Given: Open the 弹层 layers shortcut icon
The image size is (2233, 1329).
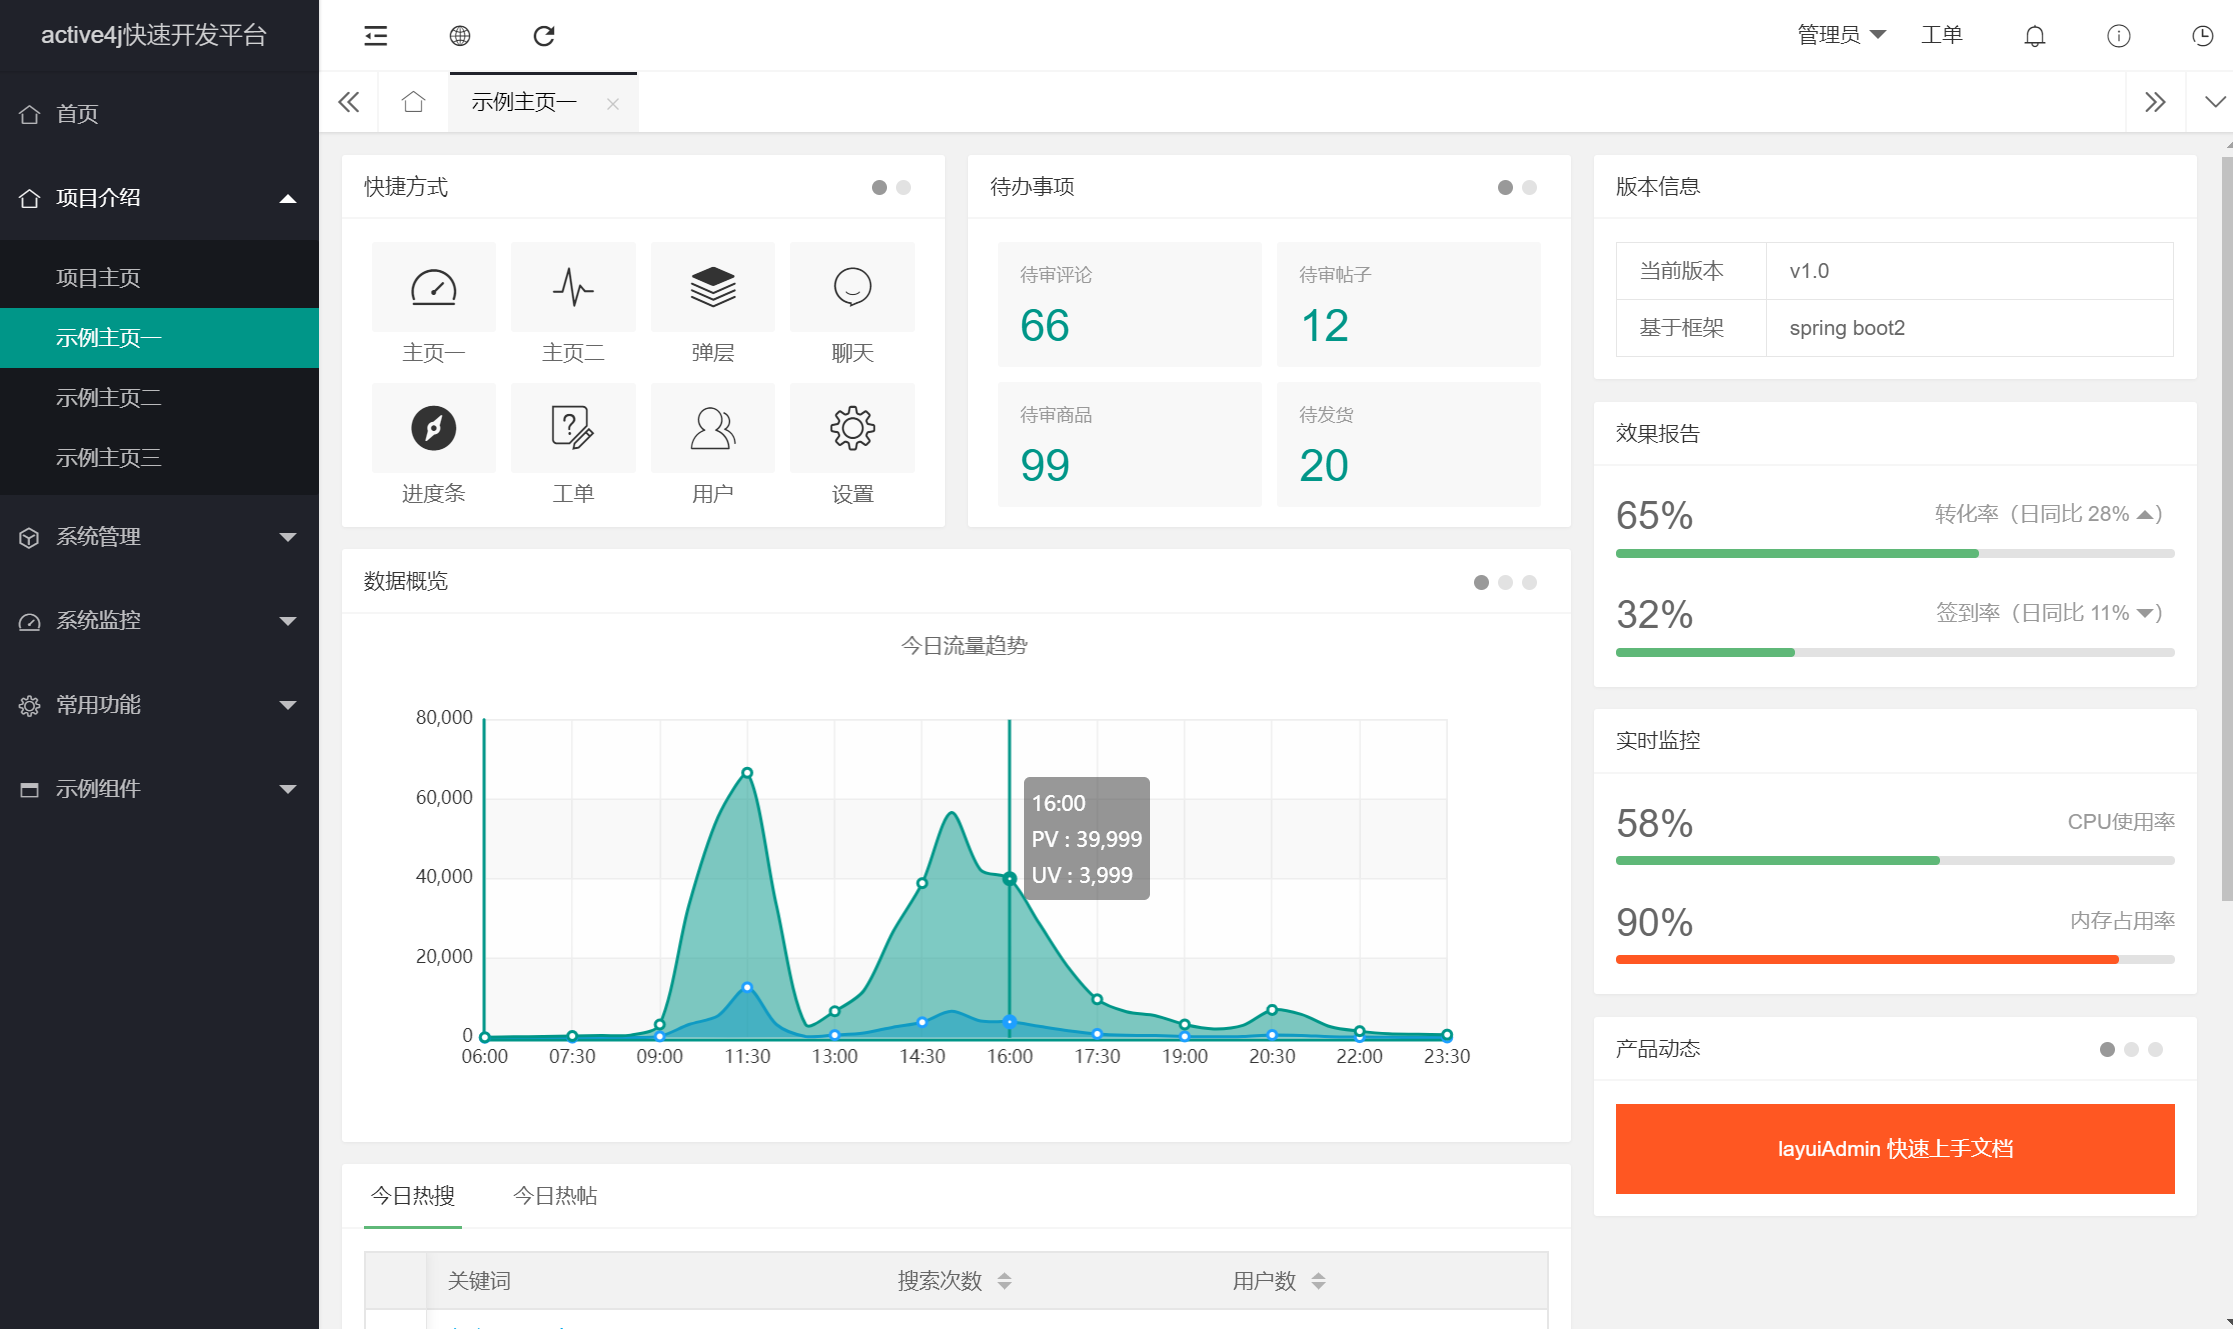Looking at the screenshot, I should point(713,287).
